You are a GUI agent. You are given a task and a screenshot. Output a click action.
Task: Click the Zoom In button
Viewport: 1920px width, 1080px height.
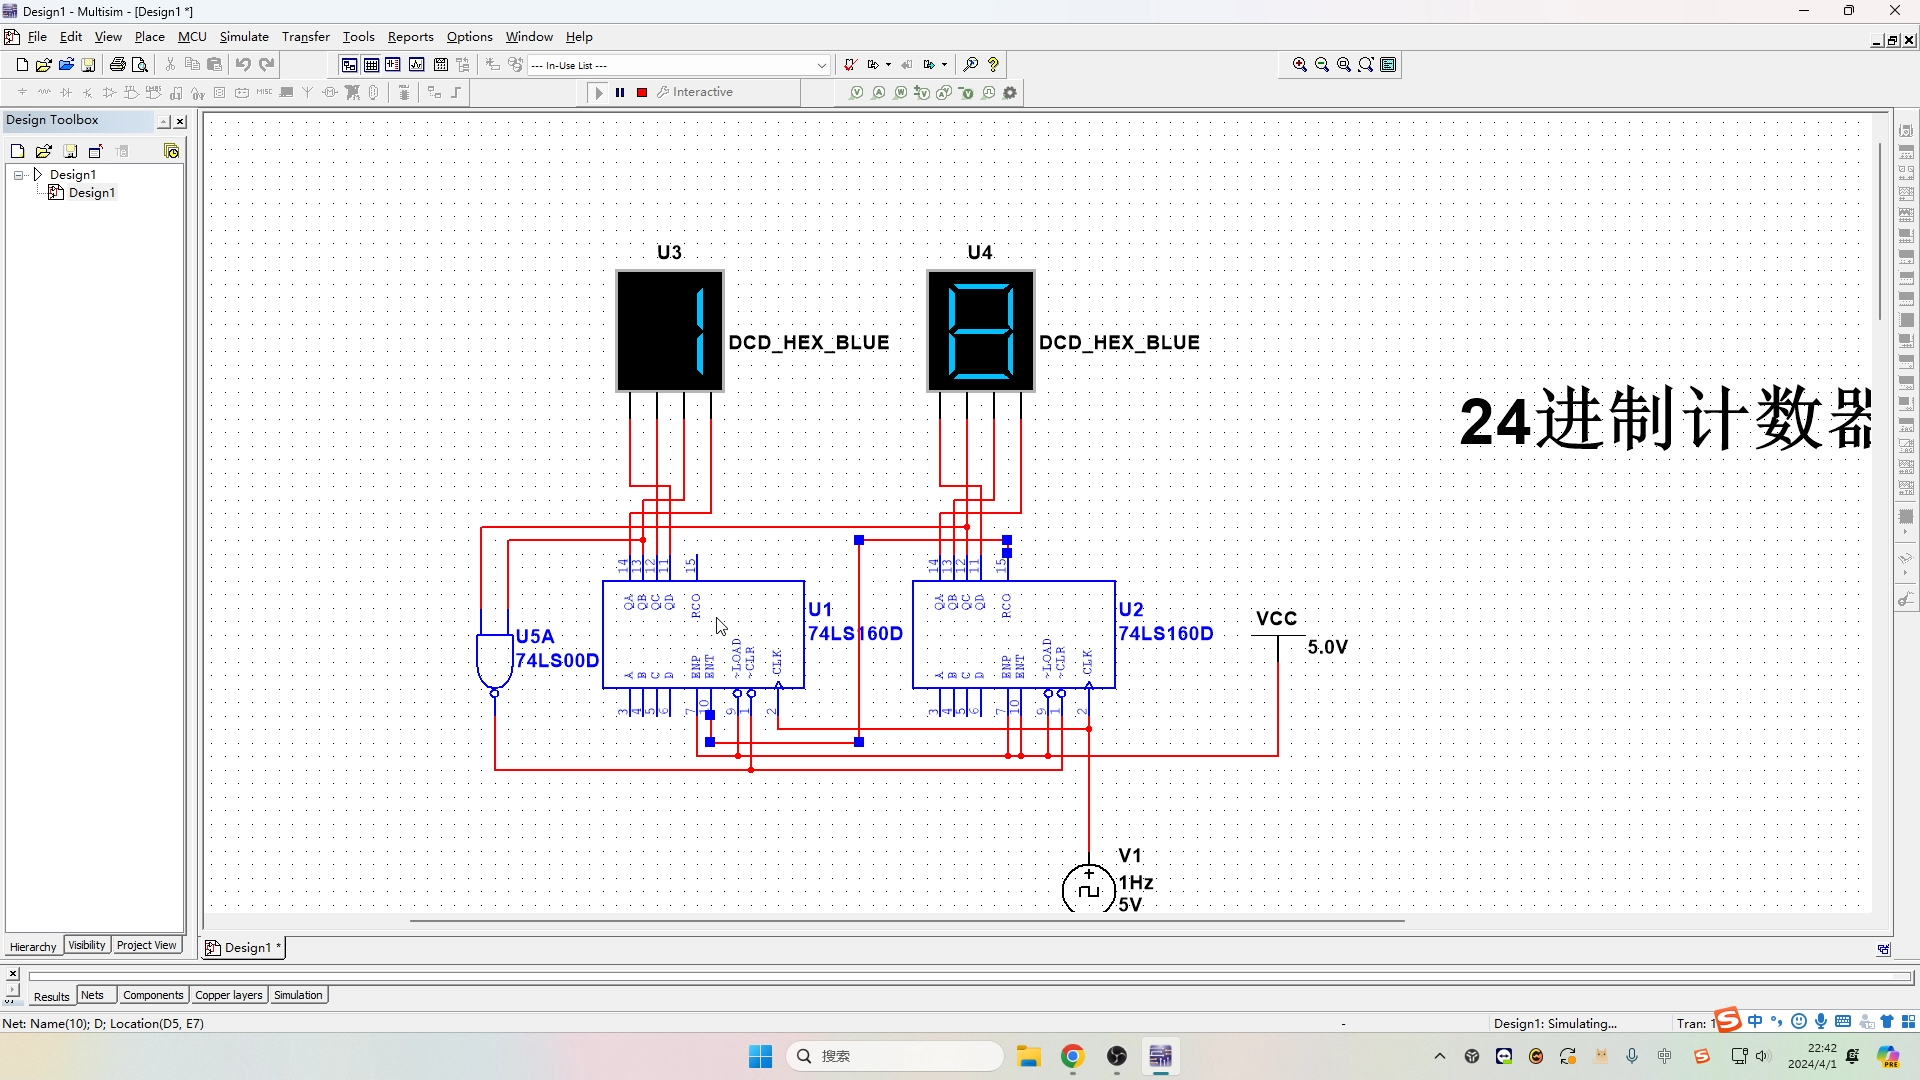tap(1300, 65)
